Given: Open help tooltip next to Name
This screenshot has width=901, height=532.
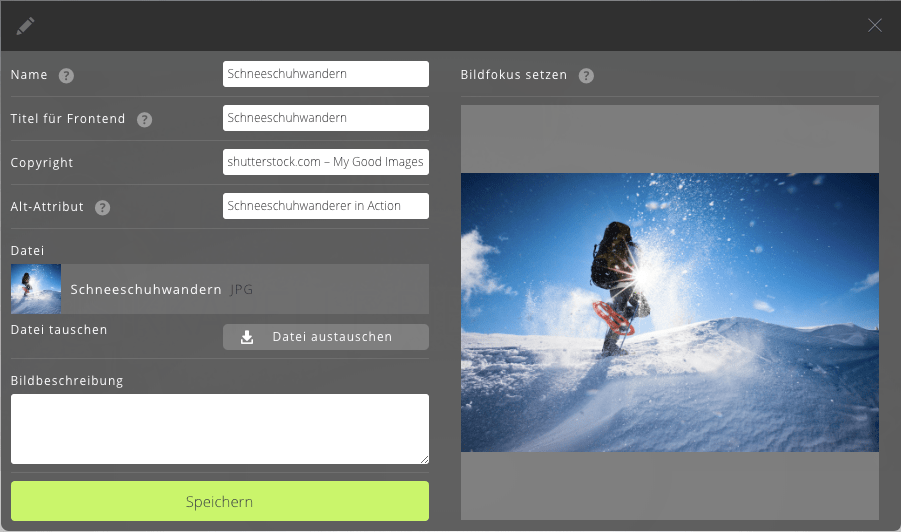Looking at the screenshot, I should pos(67,75).
